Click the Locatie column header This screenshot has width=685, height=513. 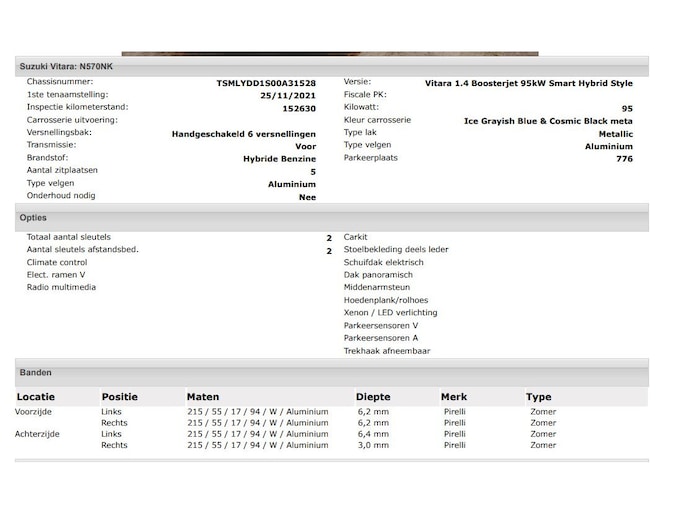(36, 397)
